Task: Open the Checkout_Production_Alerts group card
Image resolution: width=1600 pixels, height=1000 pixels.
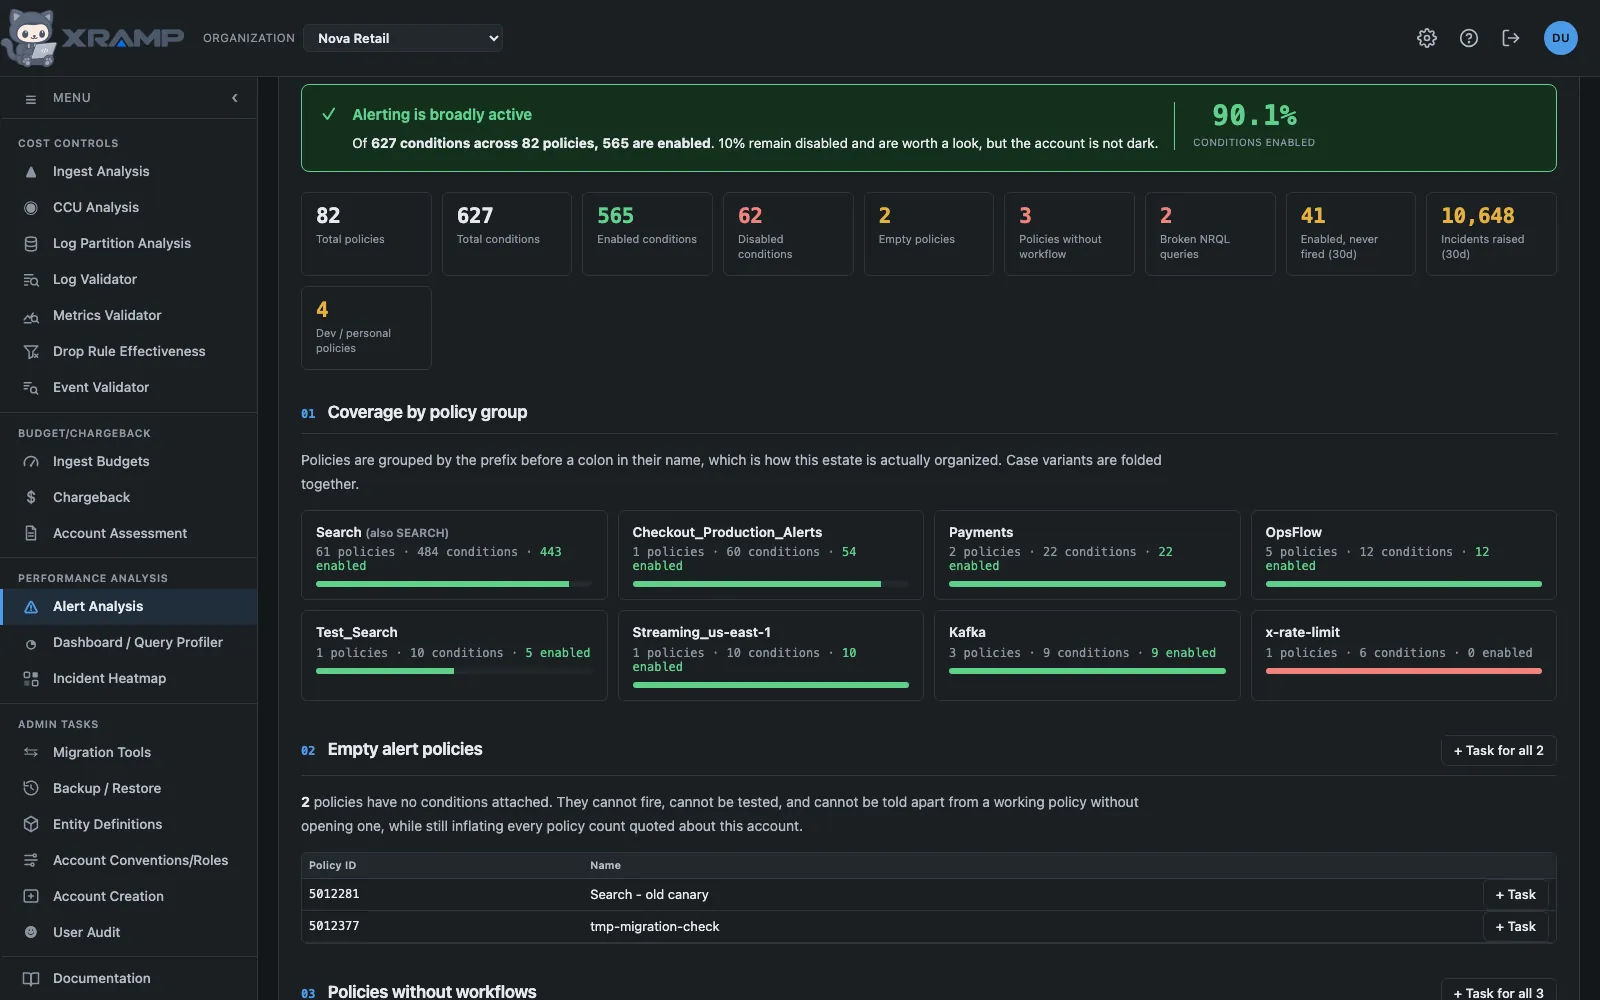Action: pos(770,555)
